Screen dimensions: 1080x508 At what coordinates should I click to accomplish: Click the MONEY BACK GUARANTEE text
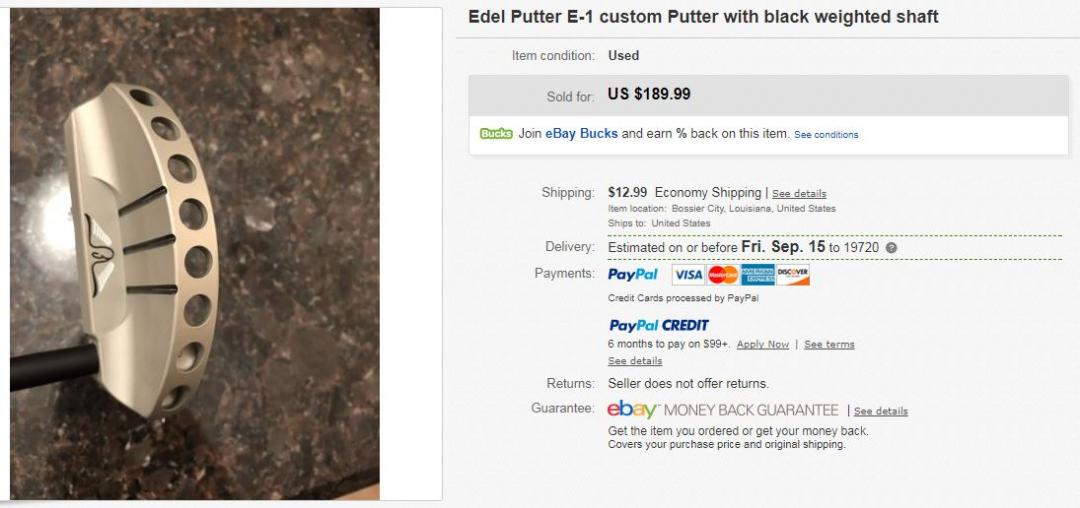pyautogui.click(x=751, y=410)
